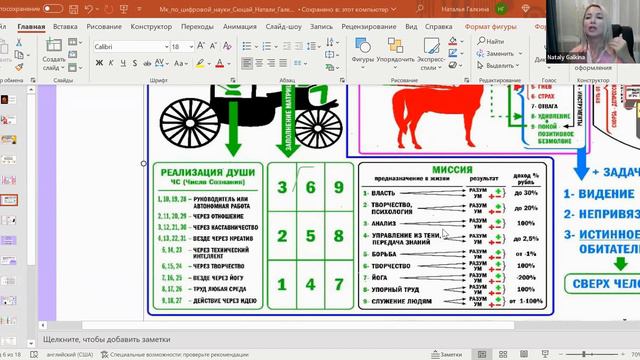Click the Undo arrow icon

click(89, 9)
